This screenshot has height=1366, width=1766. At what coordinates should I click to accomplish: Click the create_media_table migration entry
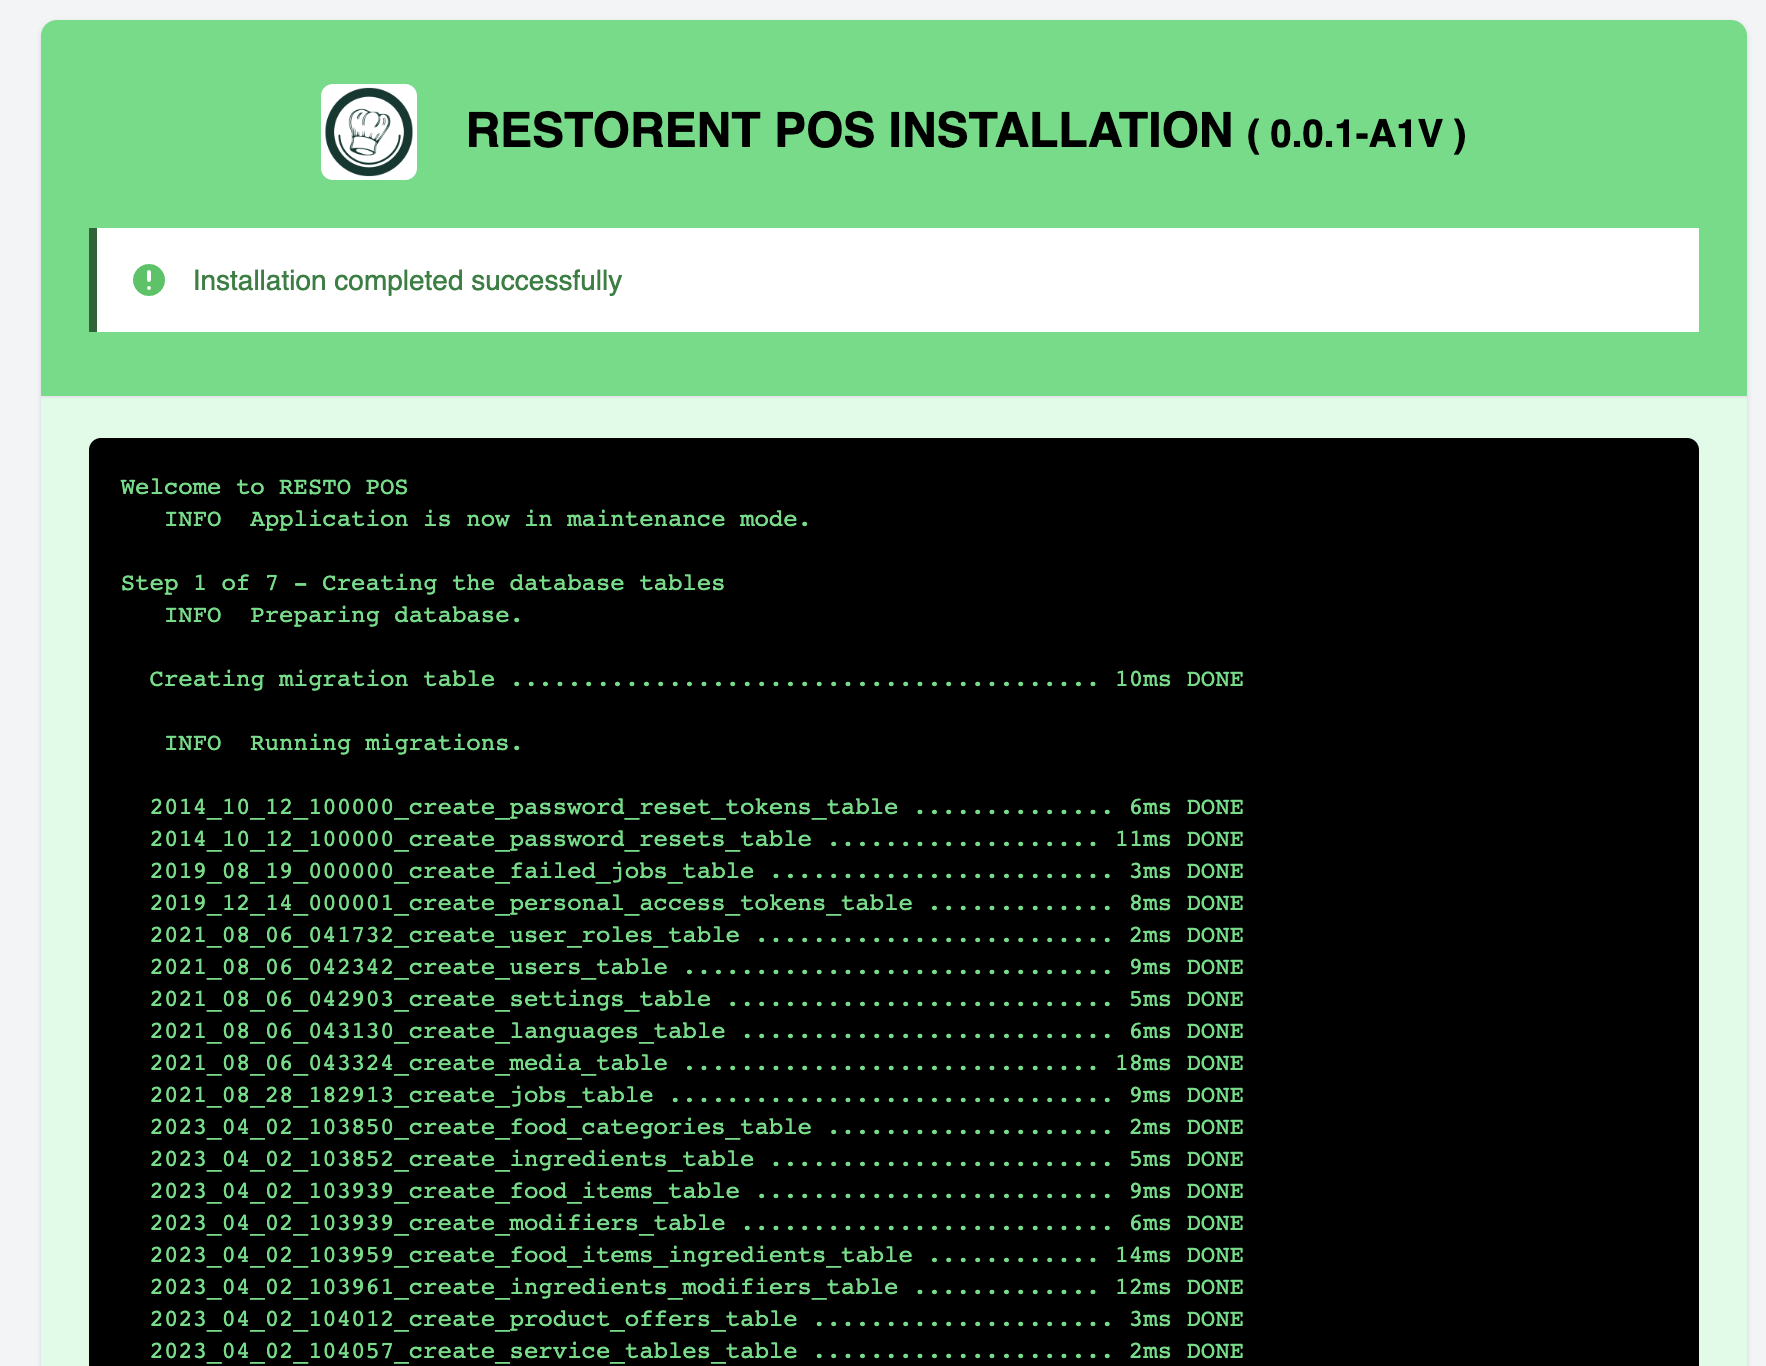click(408, 1063)
